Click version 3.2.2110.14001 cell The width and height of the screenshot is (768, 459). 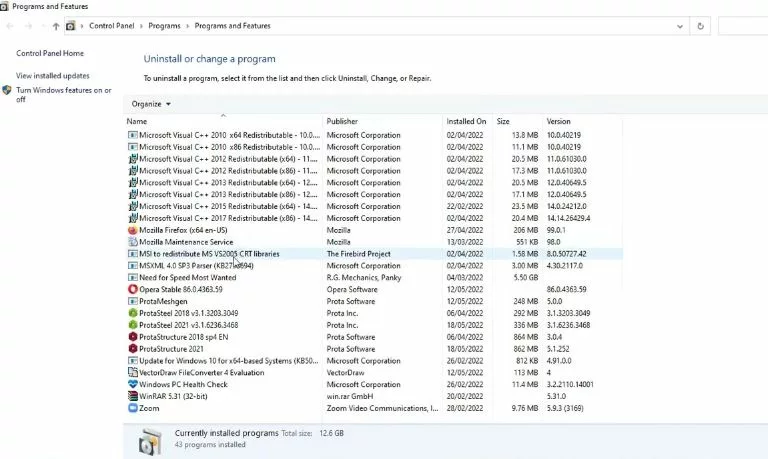click(570, 385)
